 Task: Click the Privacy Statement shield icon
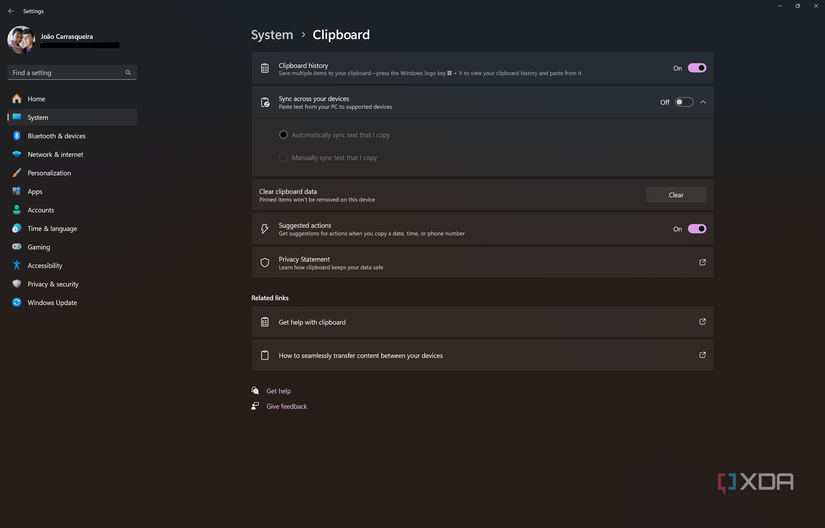(265, 262)
